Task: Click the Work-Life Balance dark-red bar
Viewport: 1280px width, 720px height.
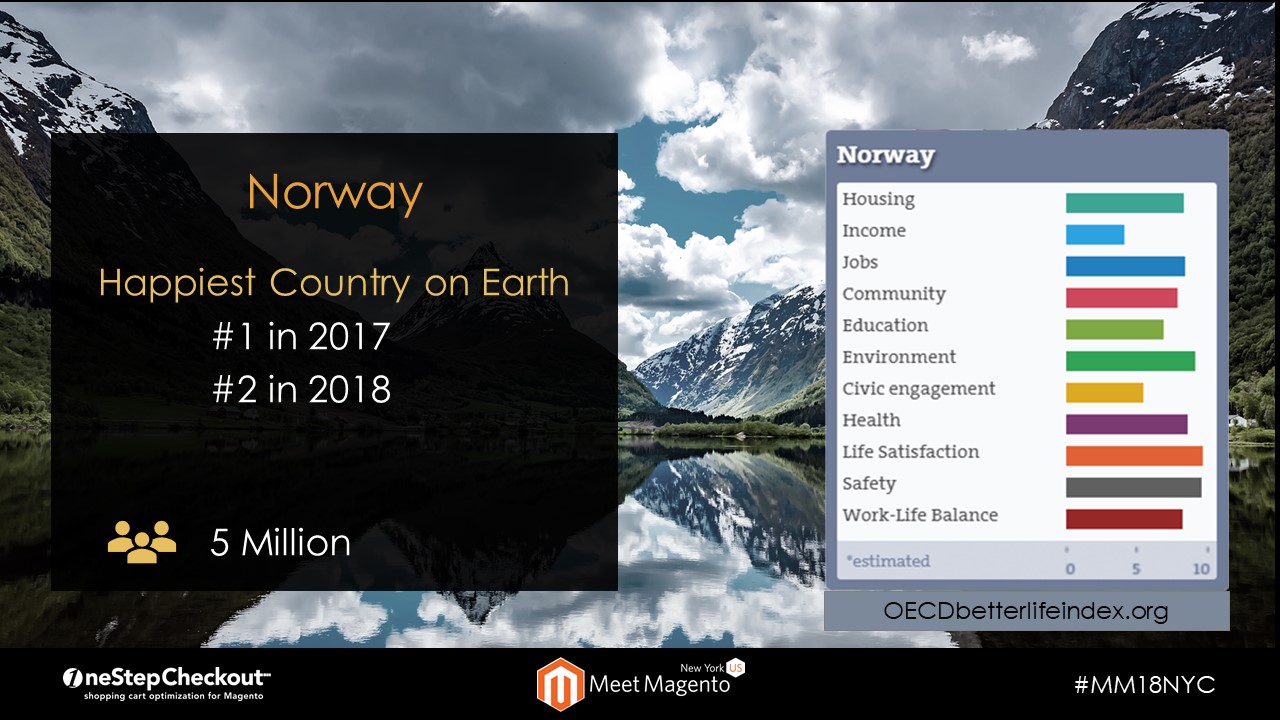Action: 1124,519
